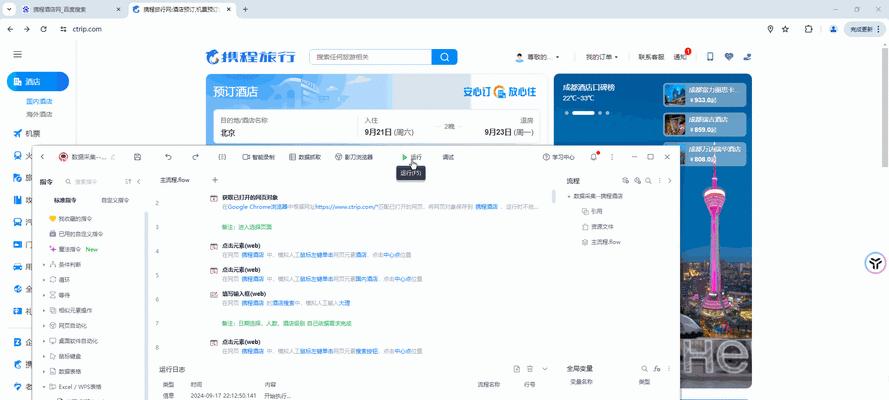889x400 pixels.
Task: Click the save icon in the RPA toolbar
Action: pyautogui.click(x=137, y=157)
